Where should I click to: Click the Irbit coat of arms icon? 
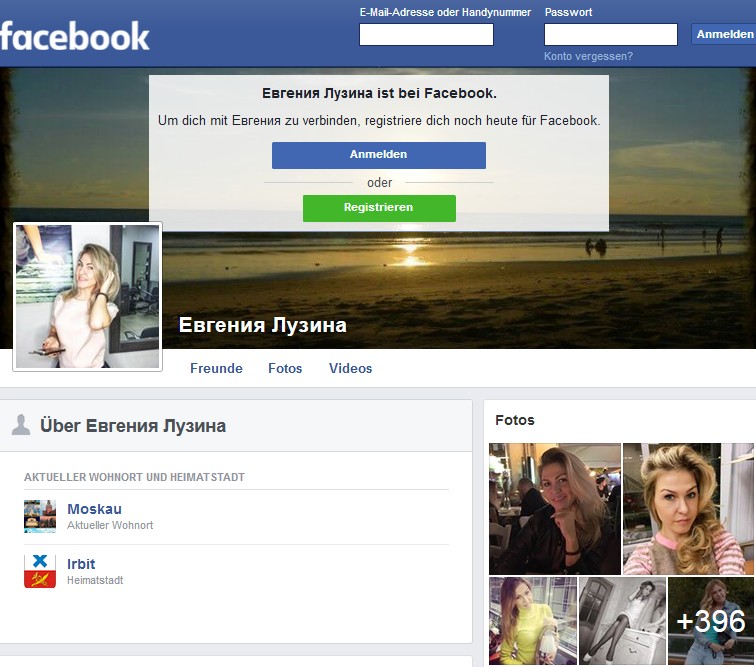click(x=40, y=572)
